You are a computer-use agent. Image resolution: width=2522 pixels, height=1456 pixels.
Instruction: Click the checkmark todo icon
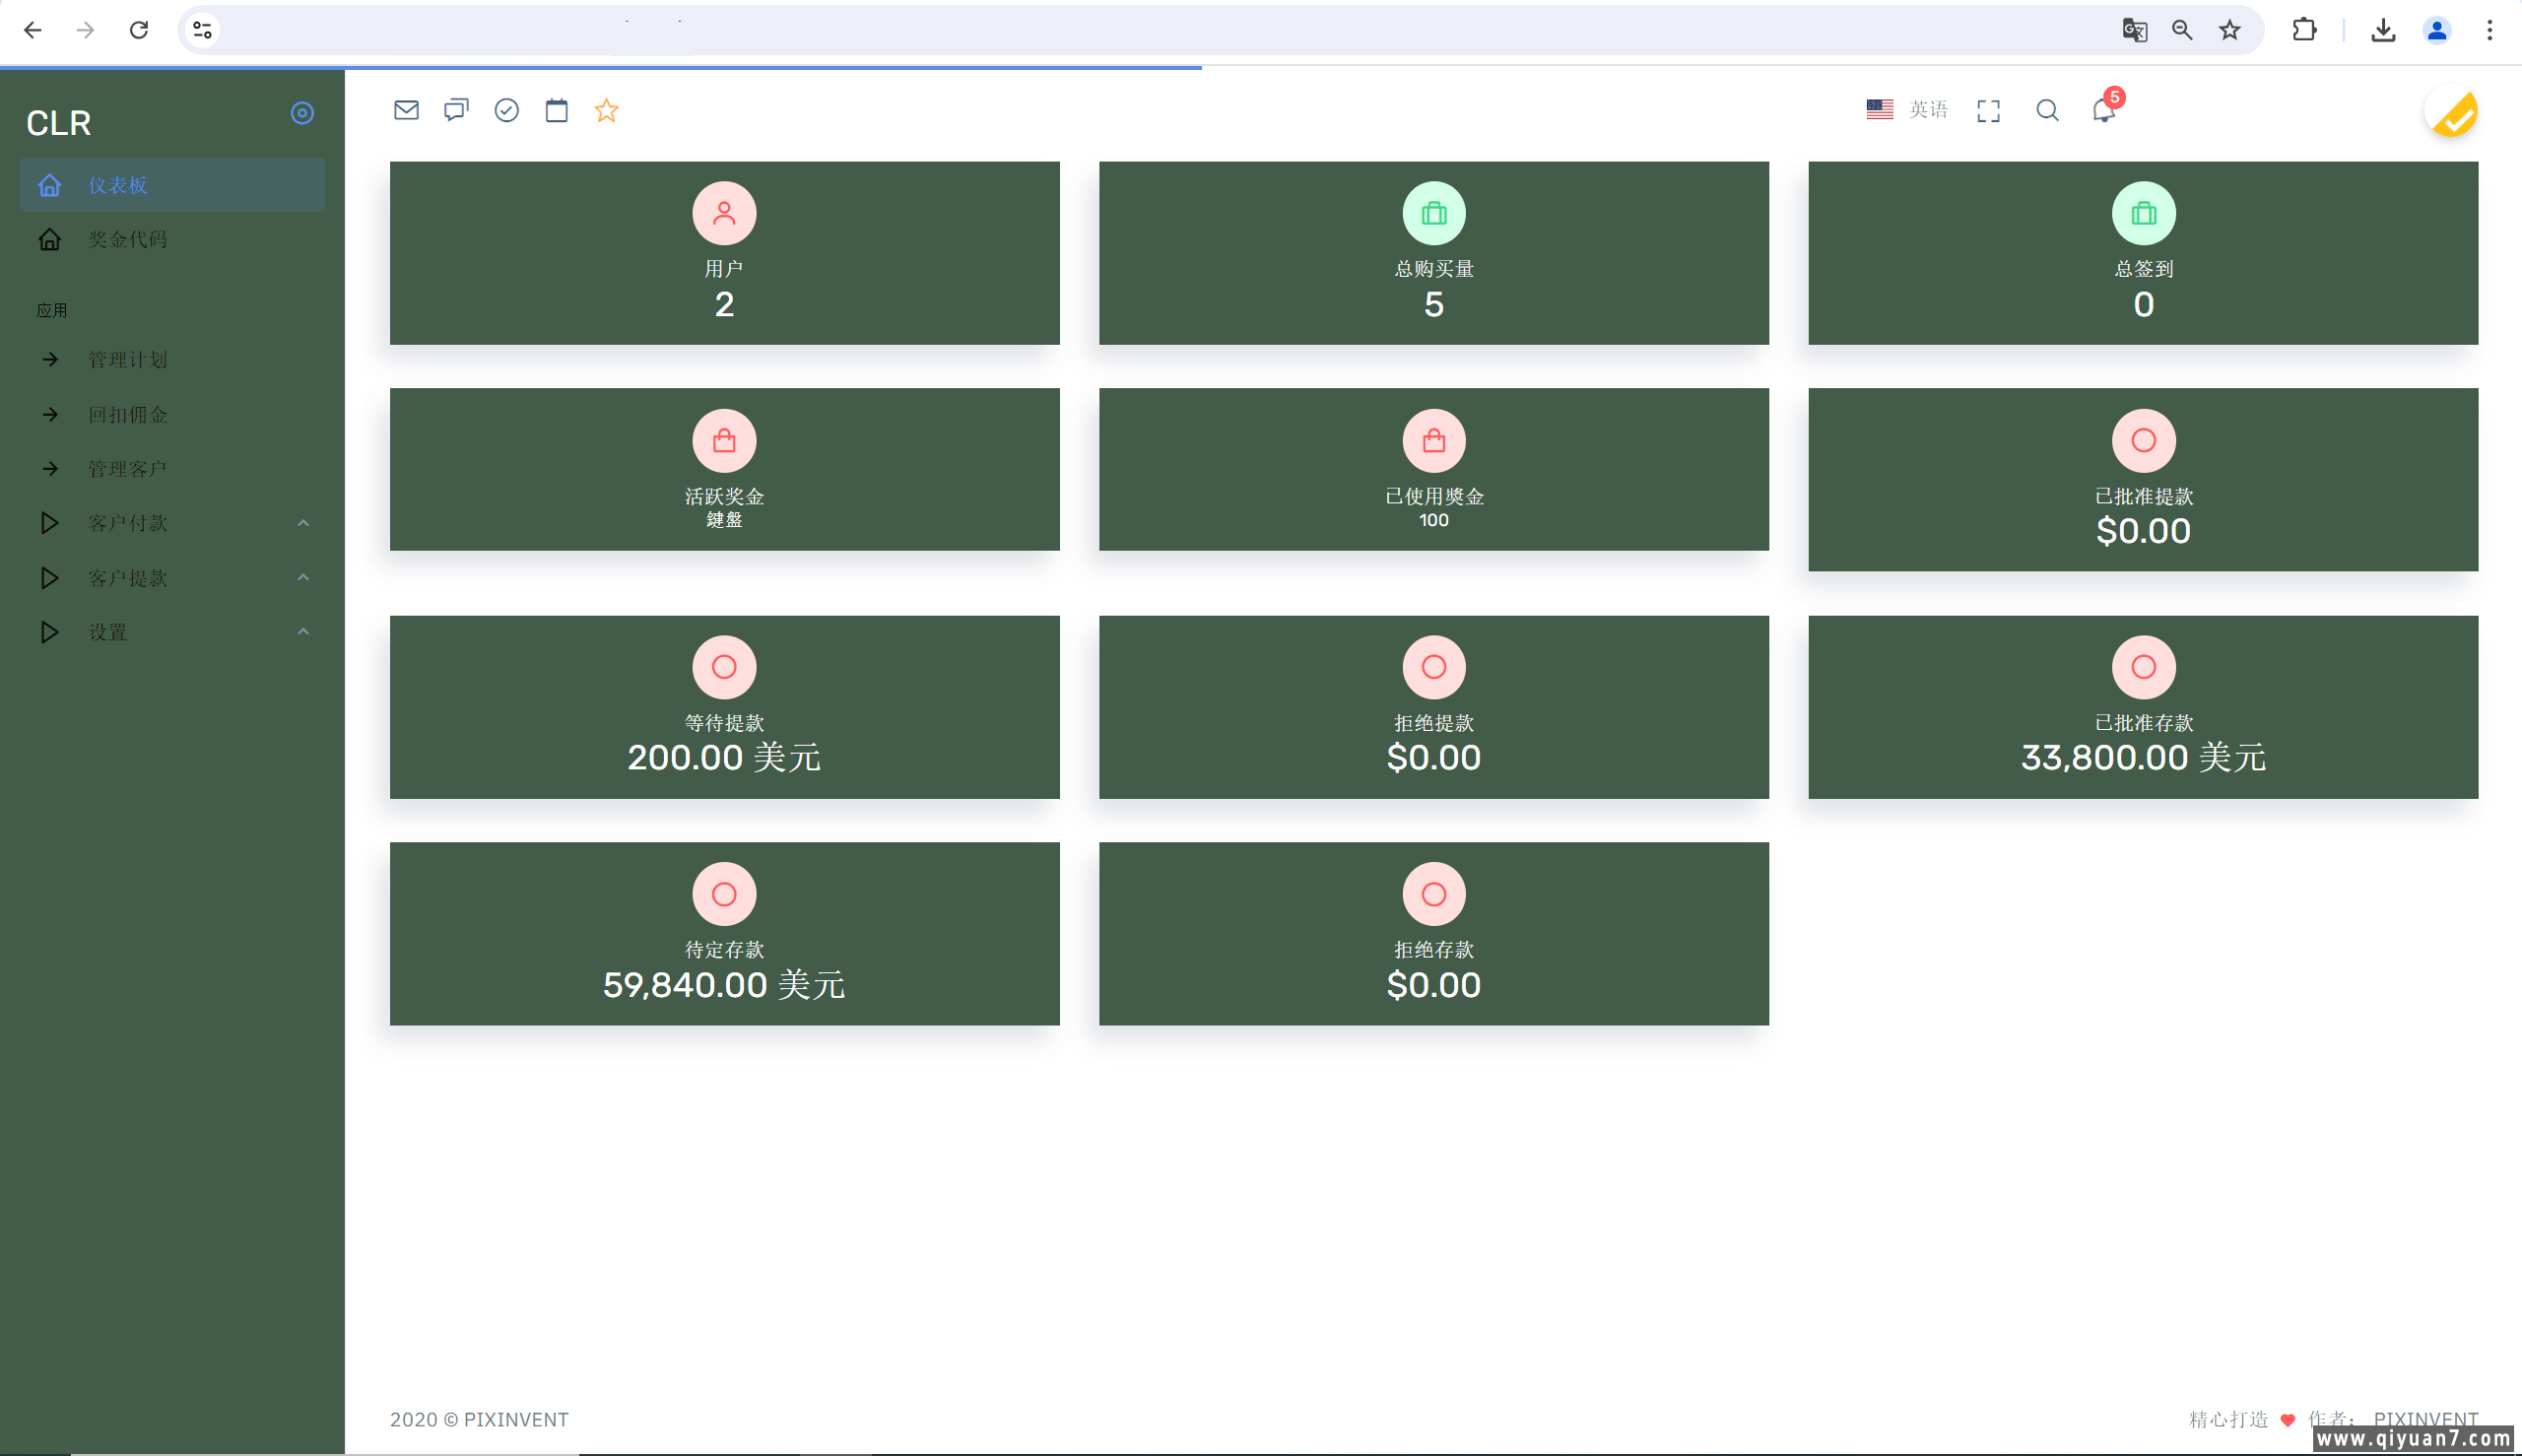(507, 110)
